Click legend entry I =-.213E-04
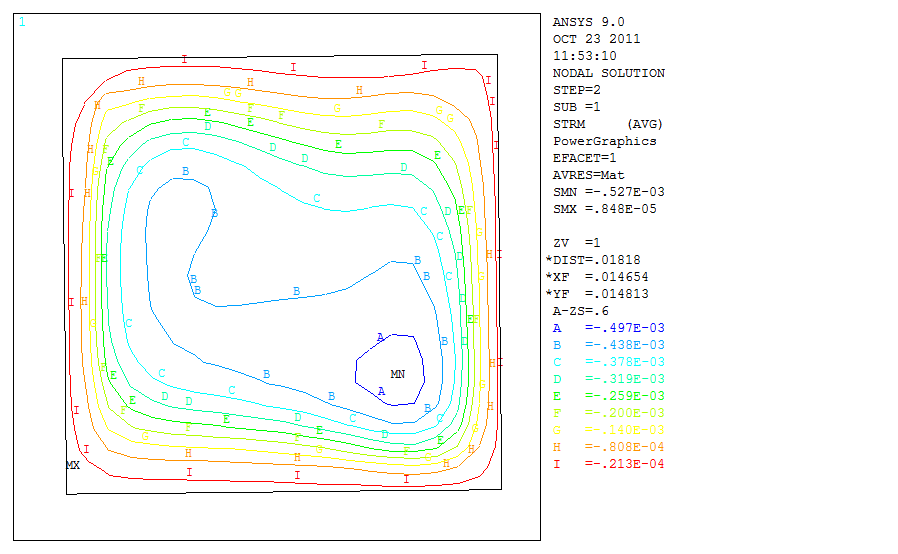Image resolution: width=898 pixels, height=554 pixels. [608, 463]
